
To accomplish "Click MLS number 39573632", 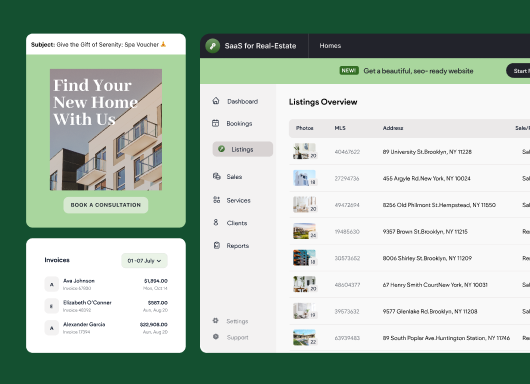I will (x=347, y=311).
